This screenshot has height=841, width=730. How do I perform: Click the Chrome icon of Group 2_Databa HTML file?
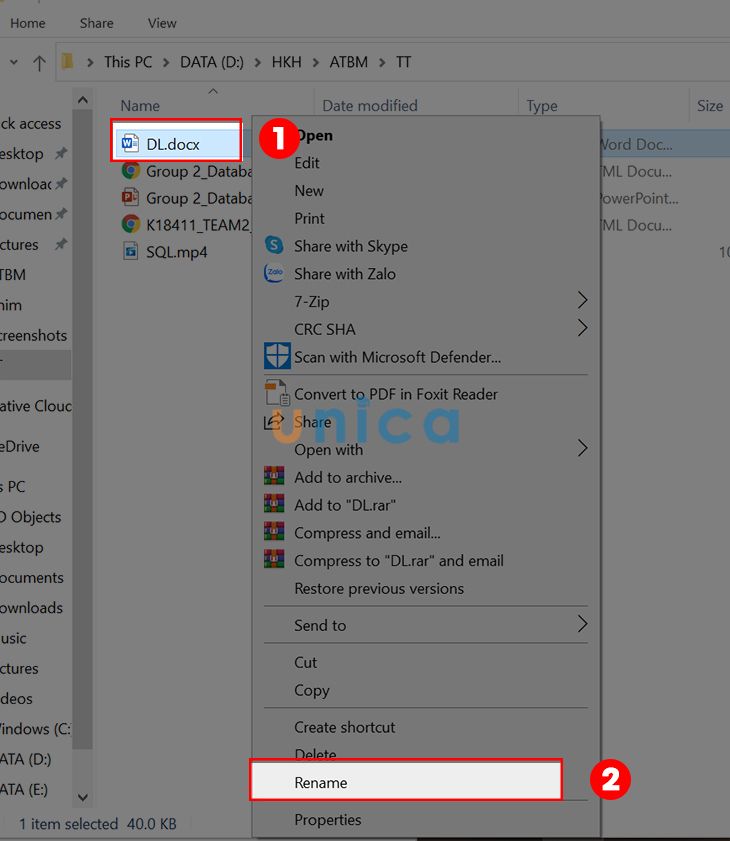[130, 171]
